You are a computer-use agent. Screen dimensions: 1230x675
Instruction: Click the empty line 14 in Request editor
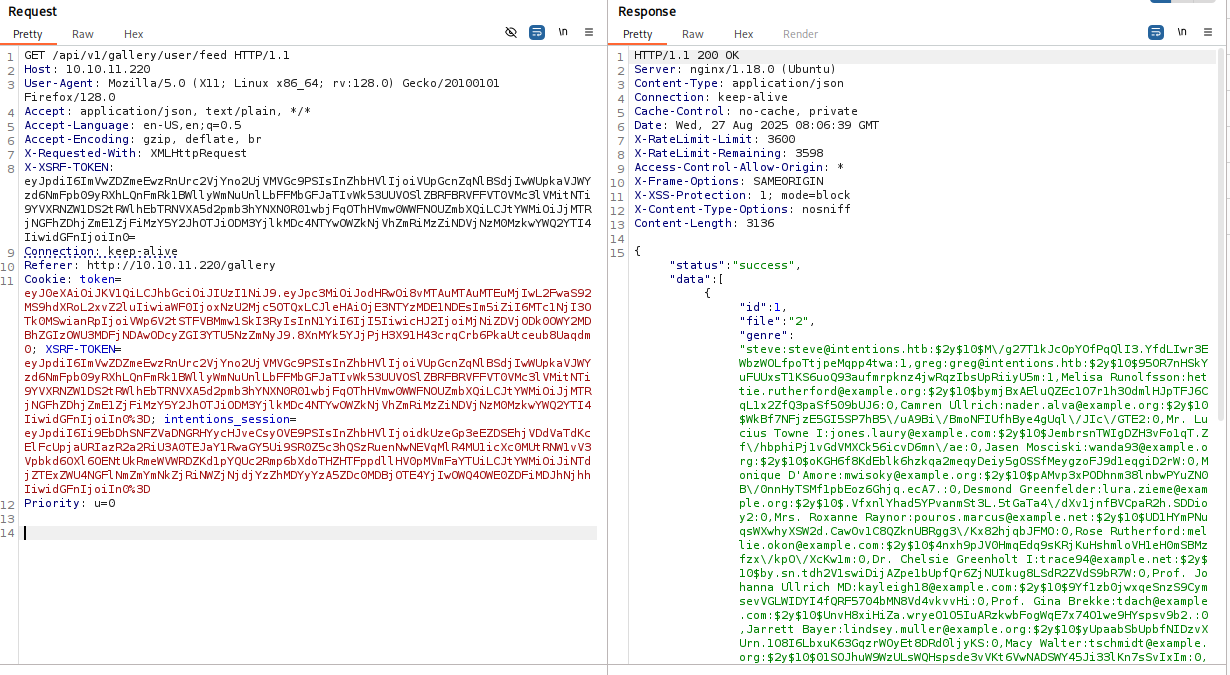[310, 532]
